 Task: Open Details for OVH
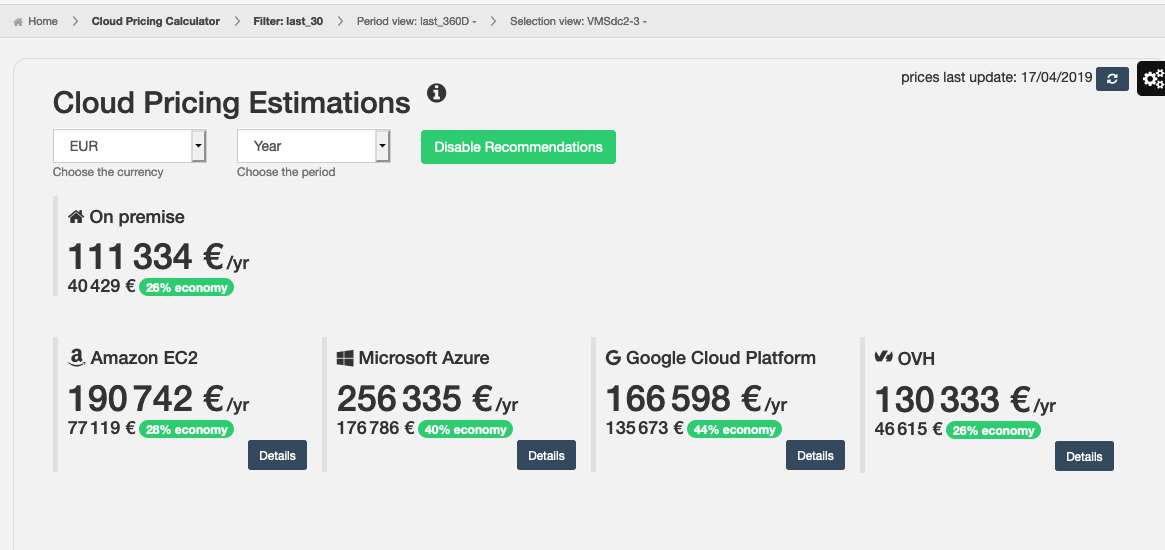[1084, 456]
